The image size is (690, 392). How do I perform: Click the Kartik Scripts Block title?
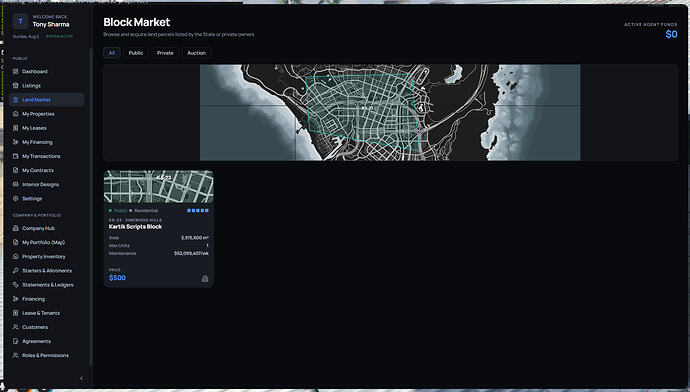click(x=135, y=227)
